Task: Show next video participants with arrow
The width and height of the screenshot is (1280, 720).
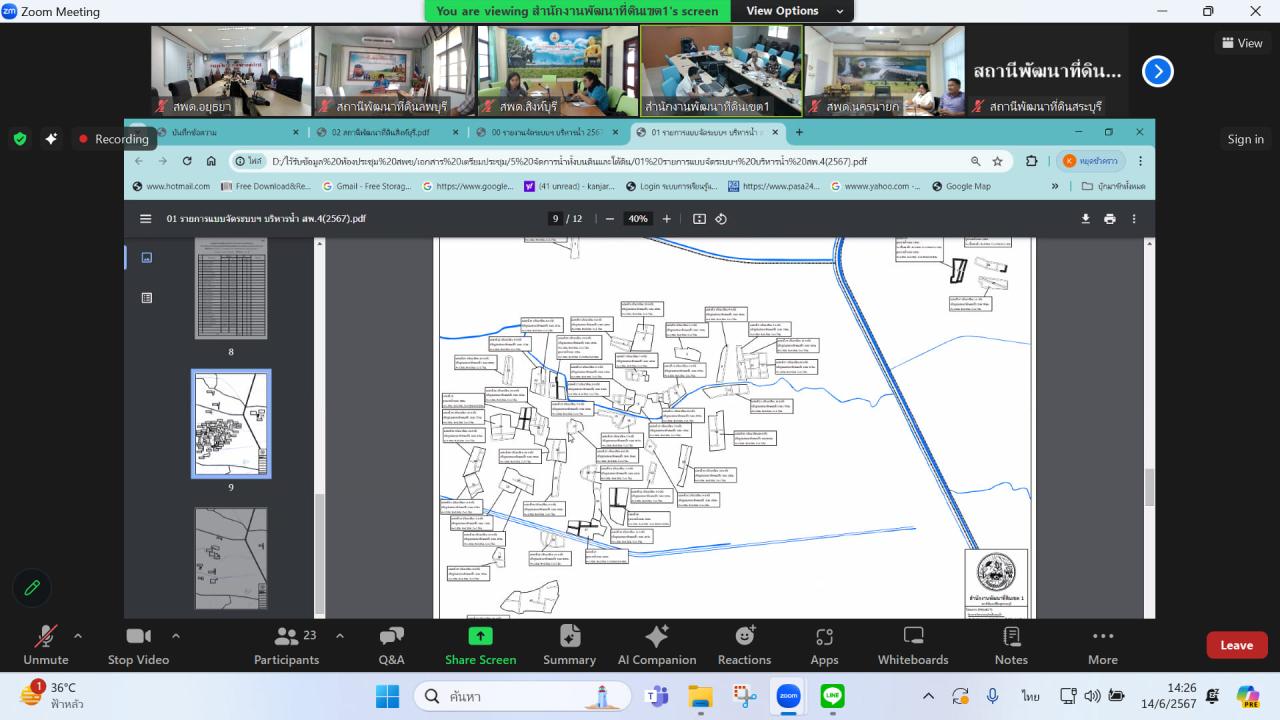Action: click(1157, 71)
